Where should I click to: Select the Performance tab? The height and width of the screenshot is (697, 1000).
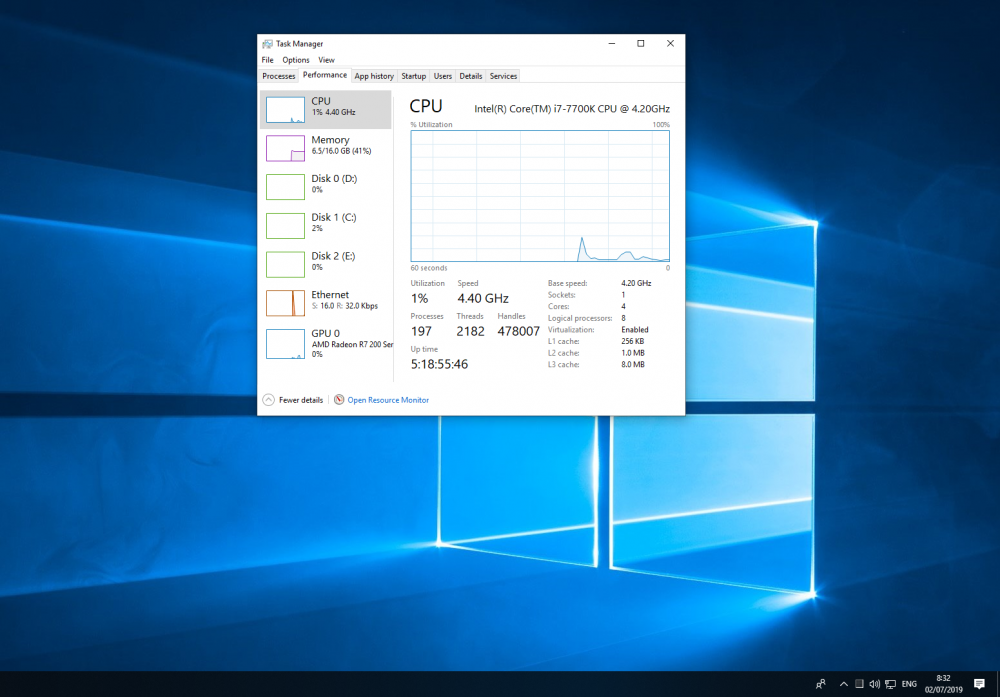pos(325,75)
